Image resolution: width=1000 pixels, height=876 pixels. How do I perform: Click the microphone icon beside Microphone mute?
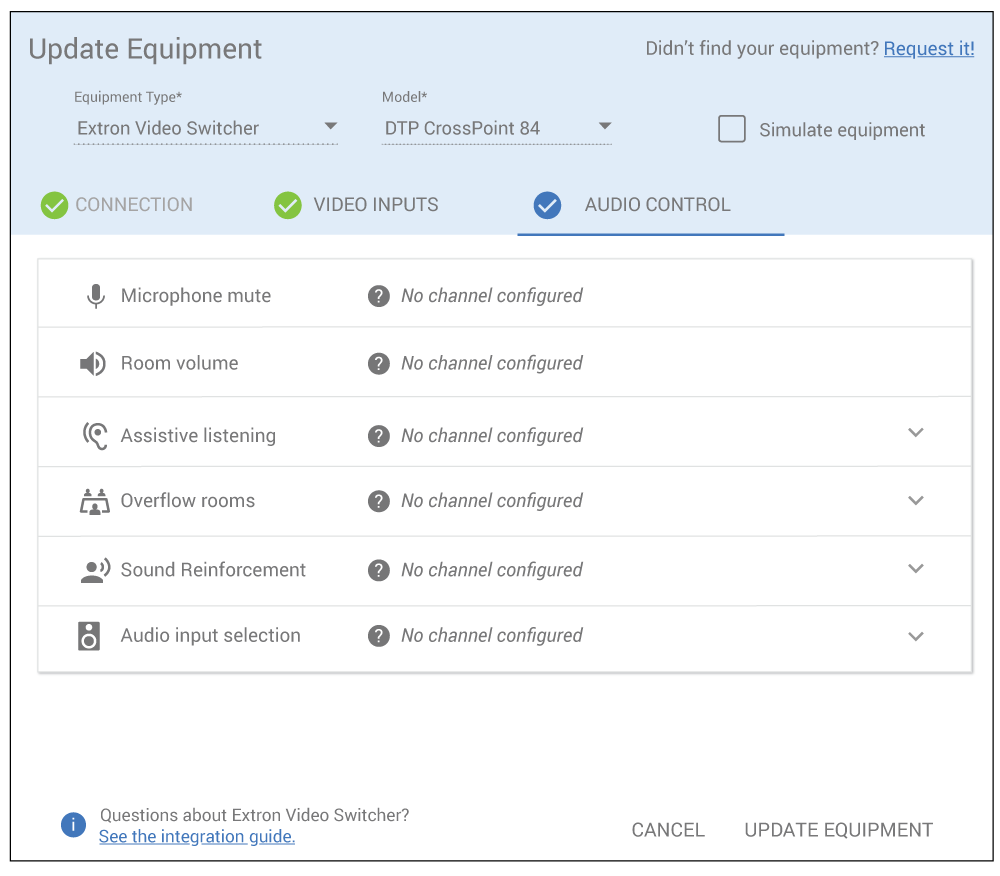[x=96, y=296]
